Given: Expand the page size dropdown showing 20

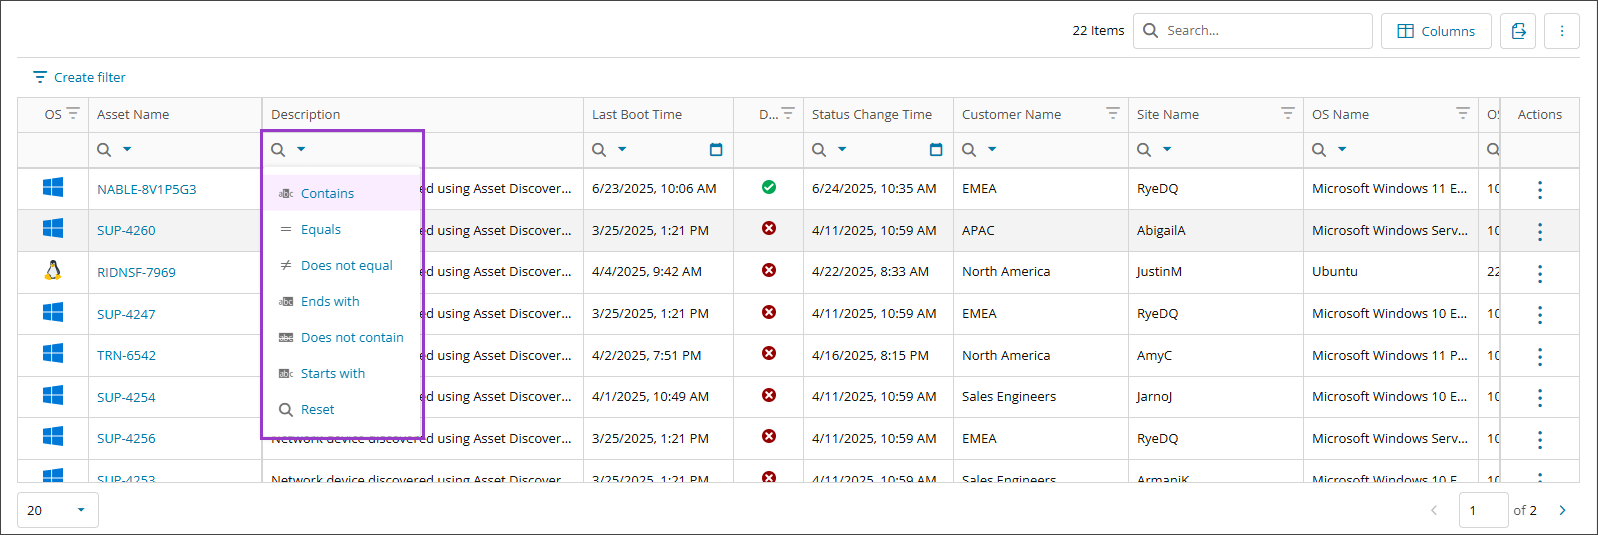Looking at the screenshot, I should pyautogui.click(x=81, y=510).
